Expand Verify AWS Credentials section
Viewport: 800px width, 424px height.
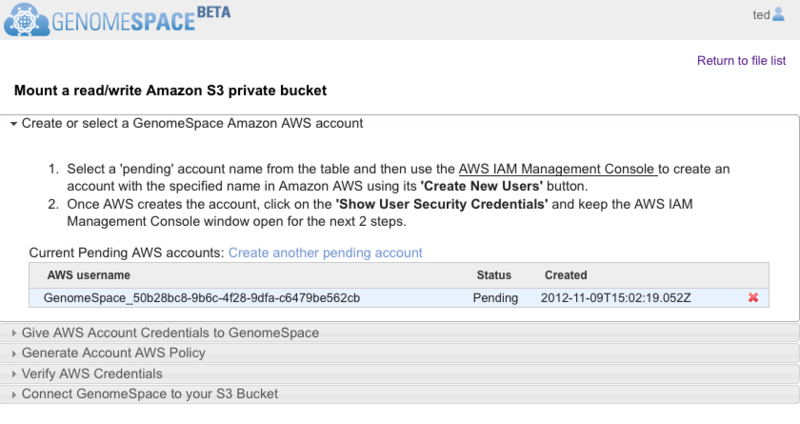[x=400, y=373]
